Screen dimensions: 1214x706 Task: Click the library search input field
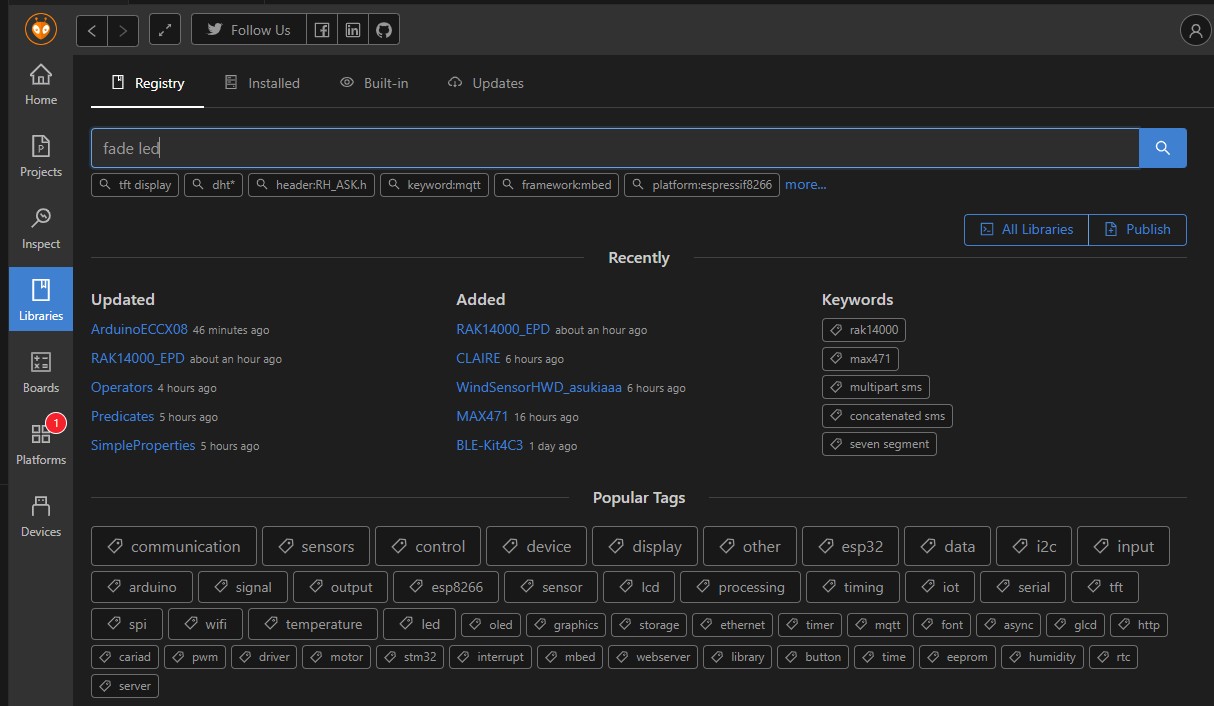[615, 148]
